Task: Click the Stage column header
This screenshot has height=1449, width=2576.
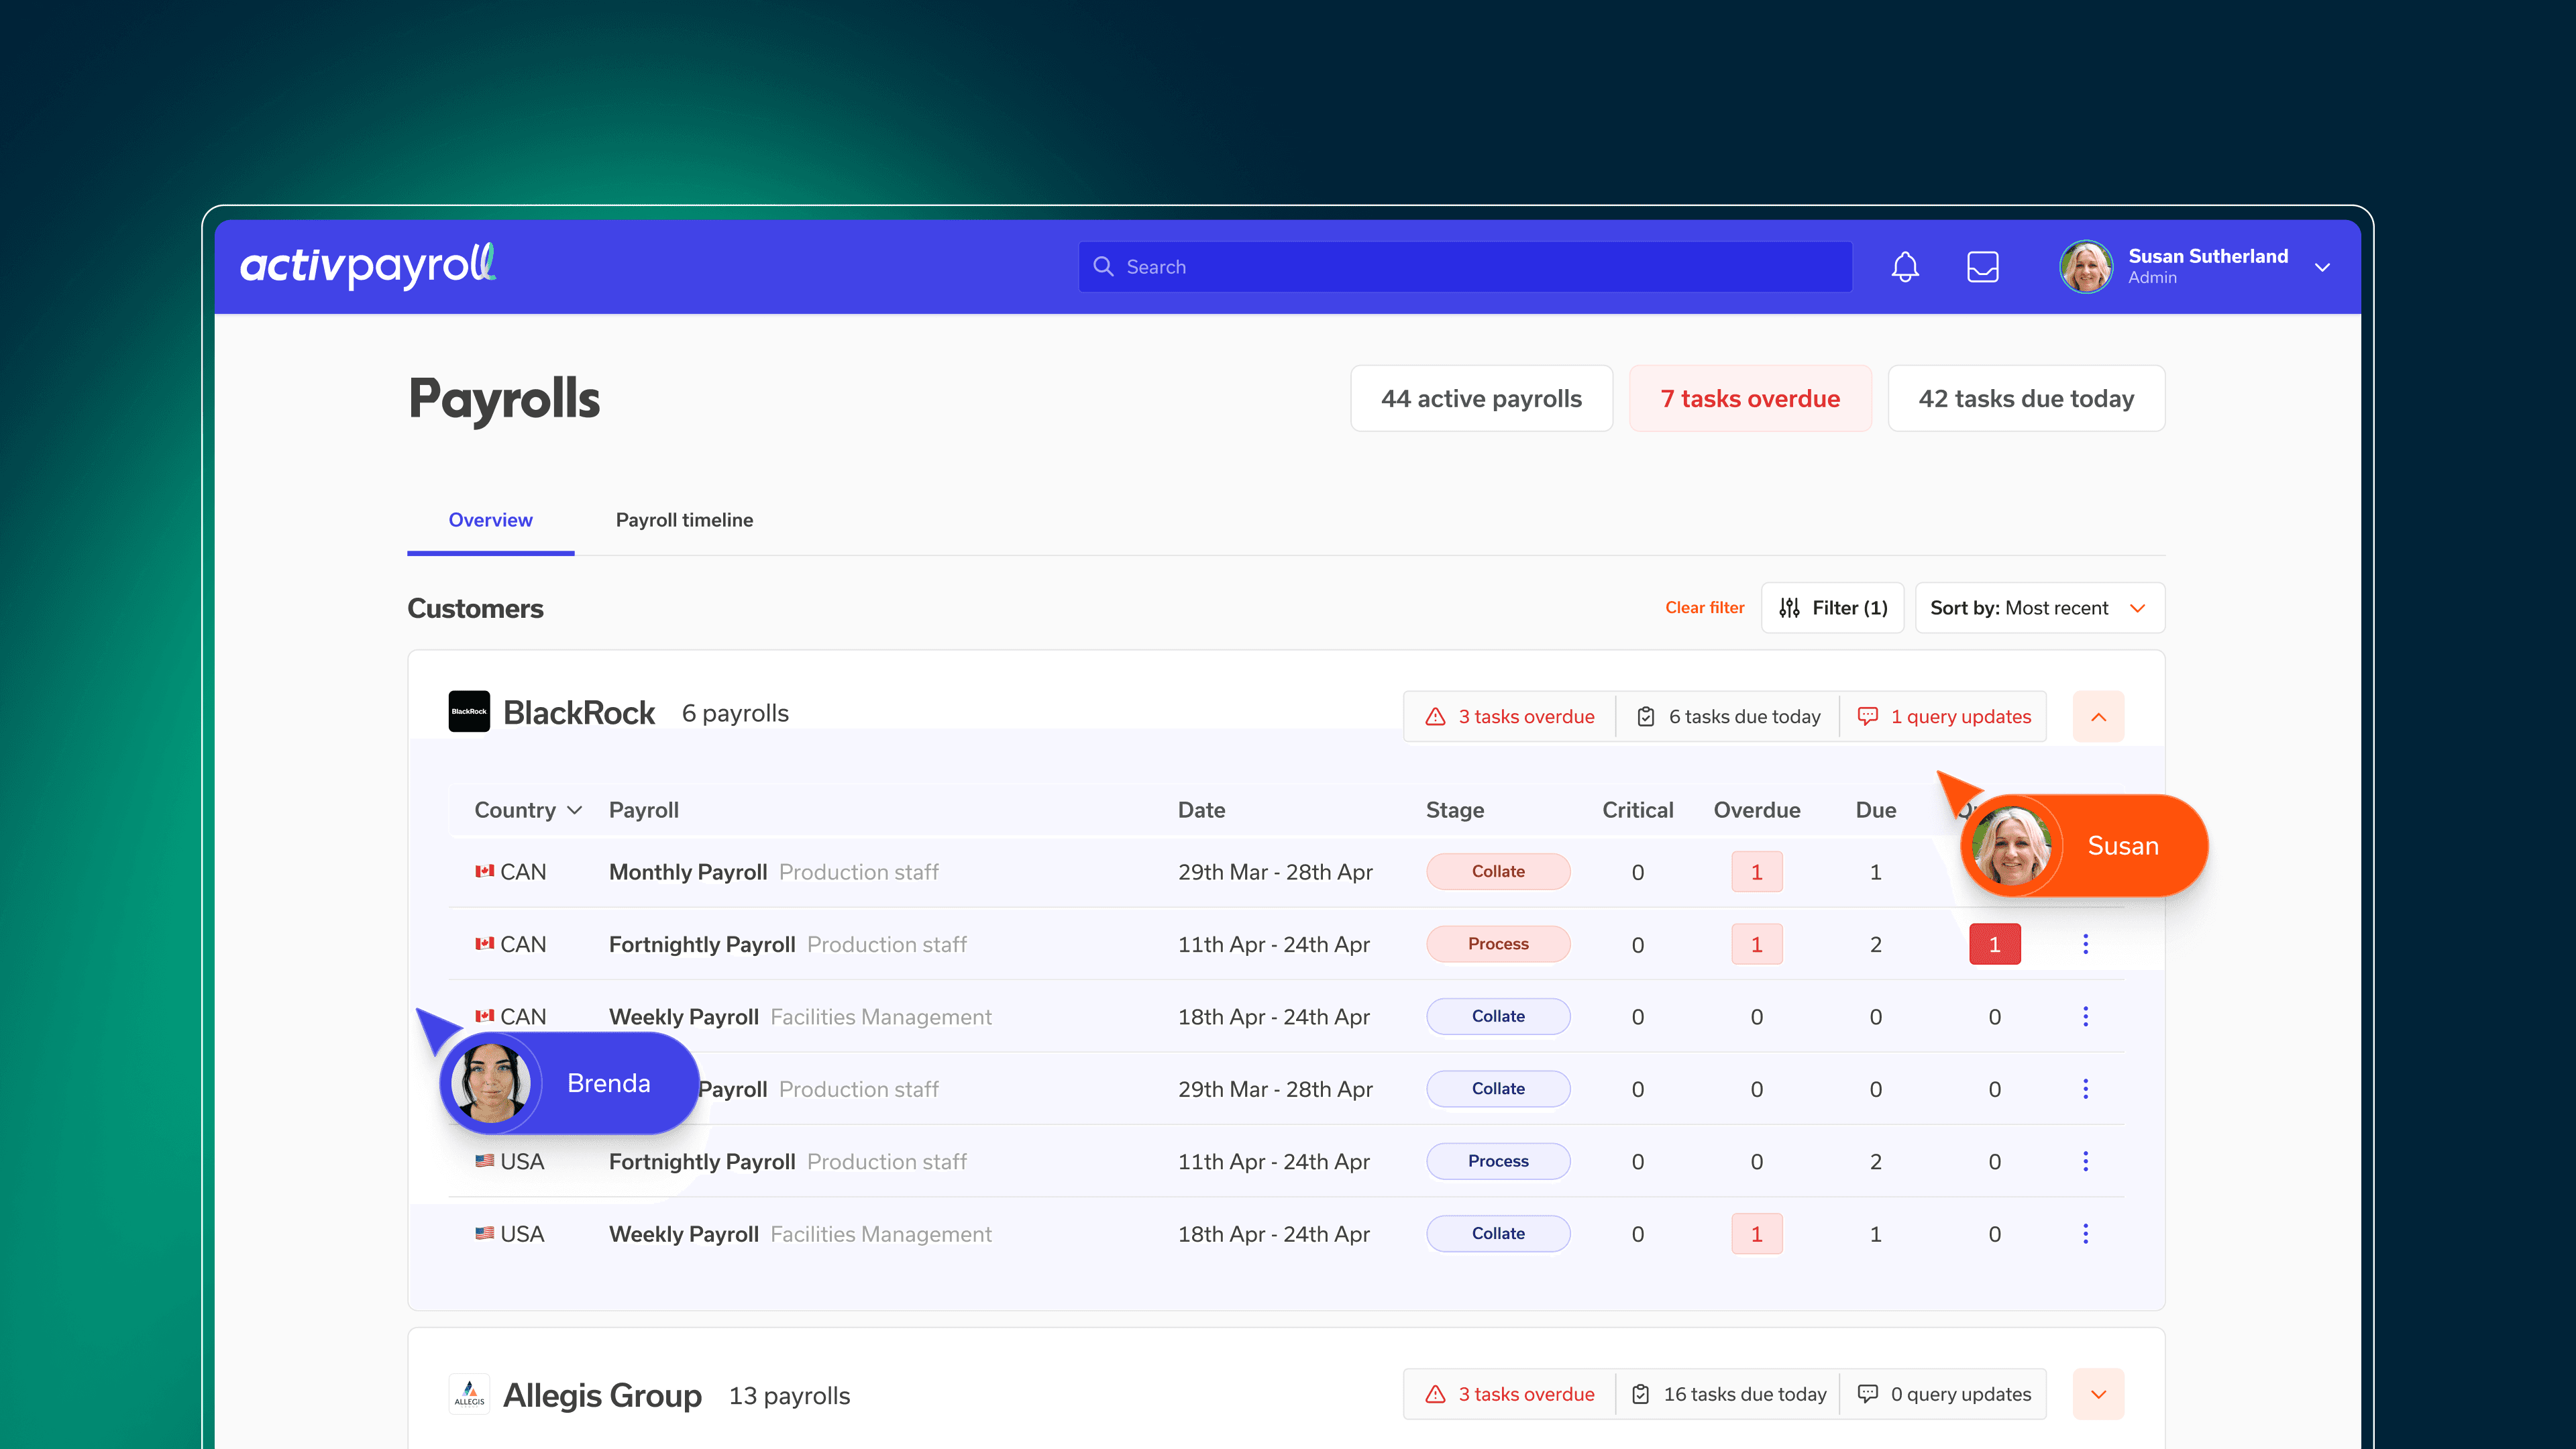Action: pyautogui.click(x=1455, y=810)
